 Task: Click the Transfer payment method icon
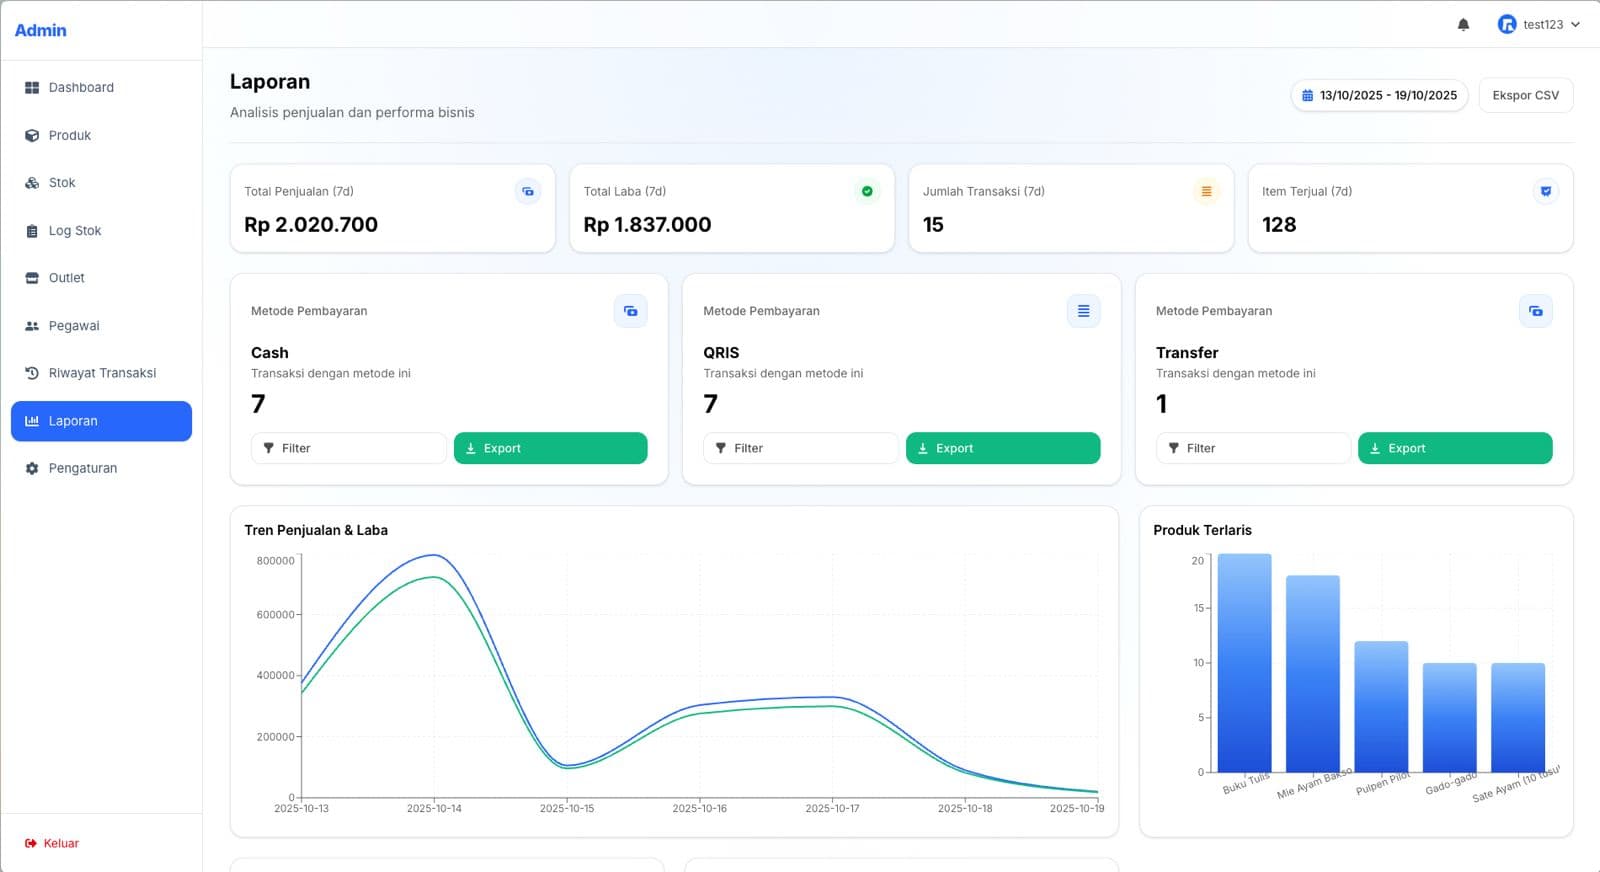click(x=1535, y=311)
